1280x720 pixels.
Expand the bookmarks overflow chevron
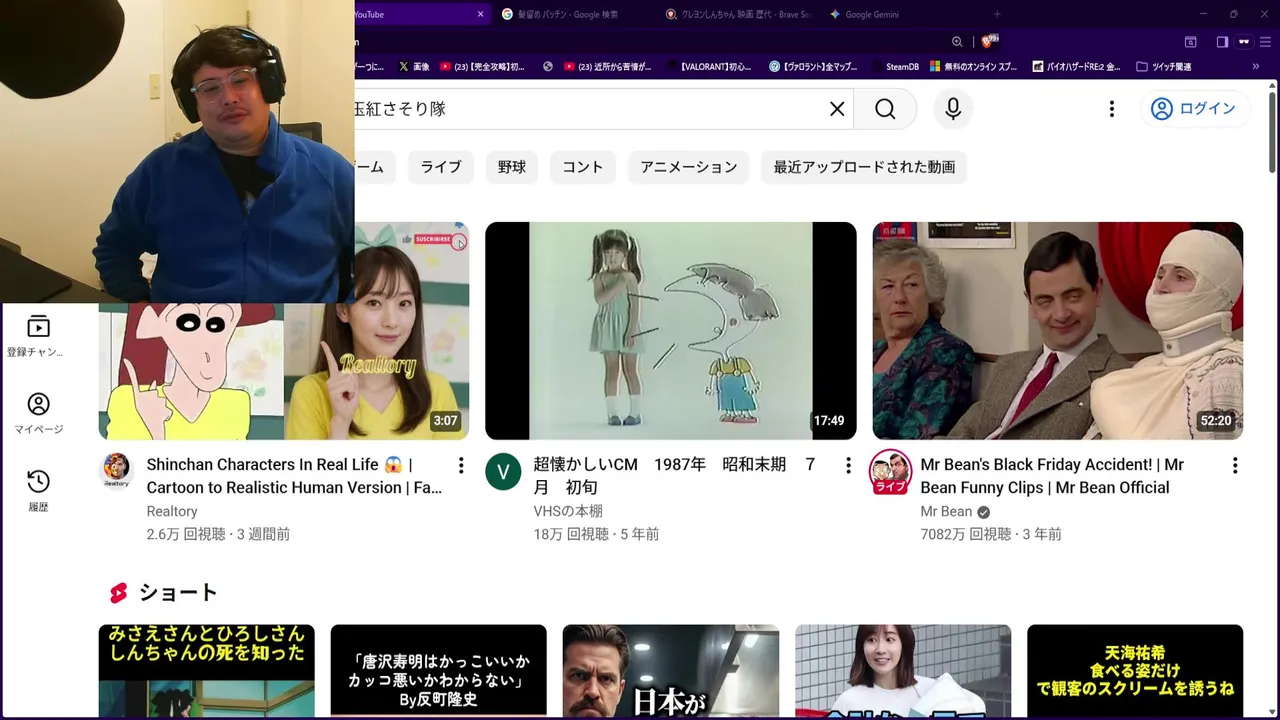[1255, 67]
